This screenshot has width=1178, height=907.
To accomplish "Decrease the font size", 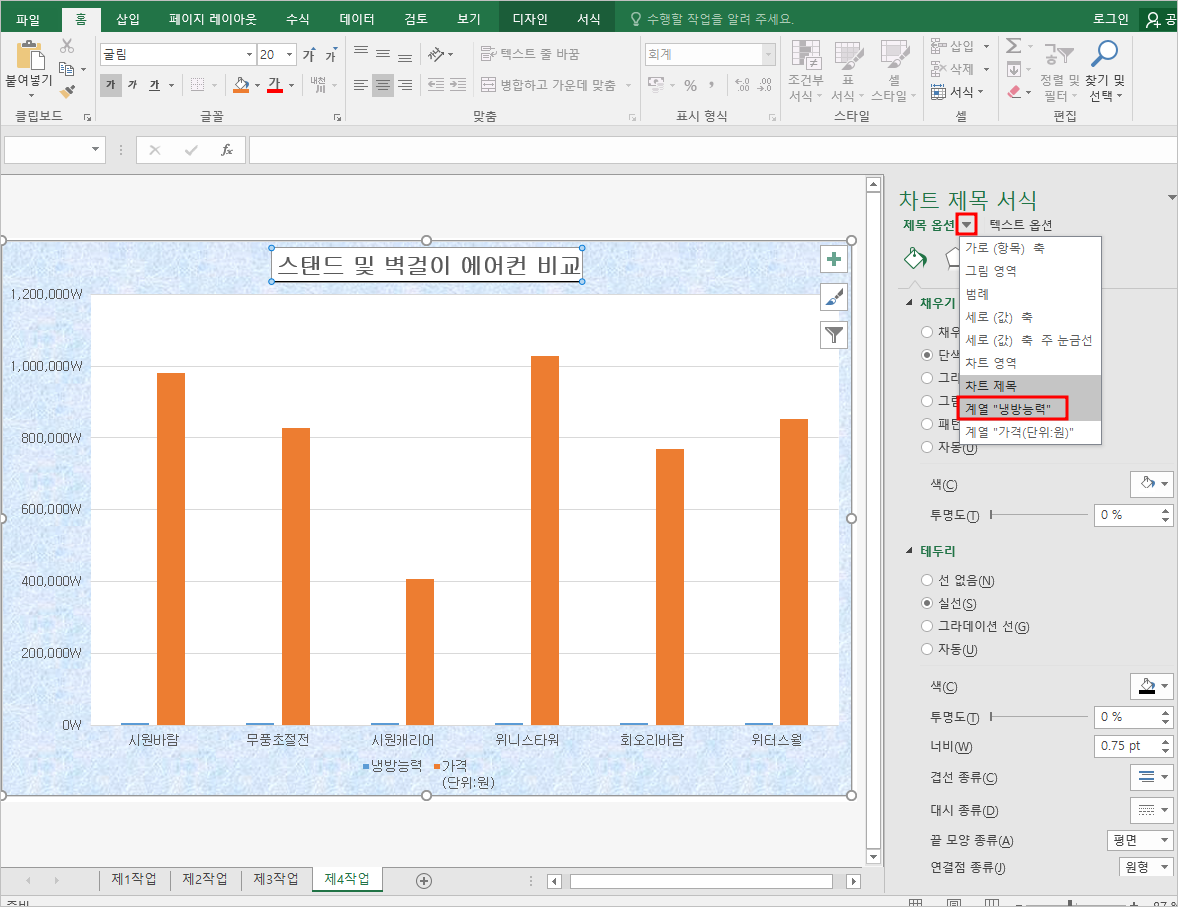I will [331, 55].
